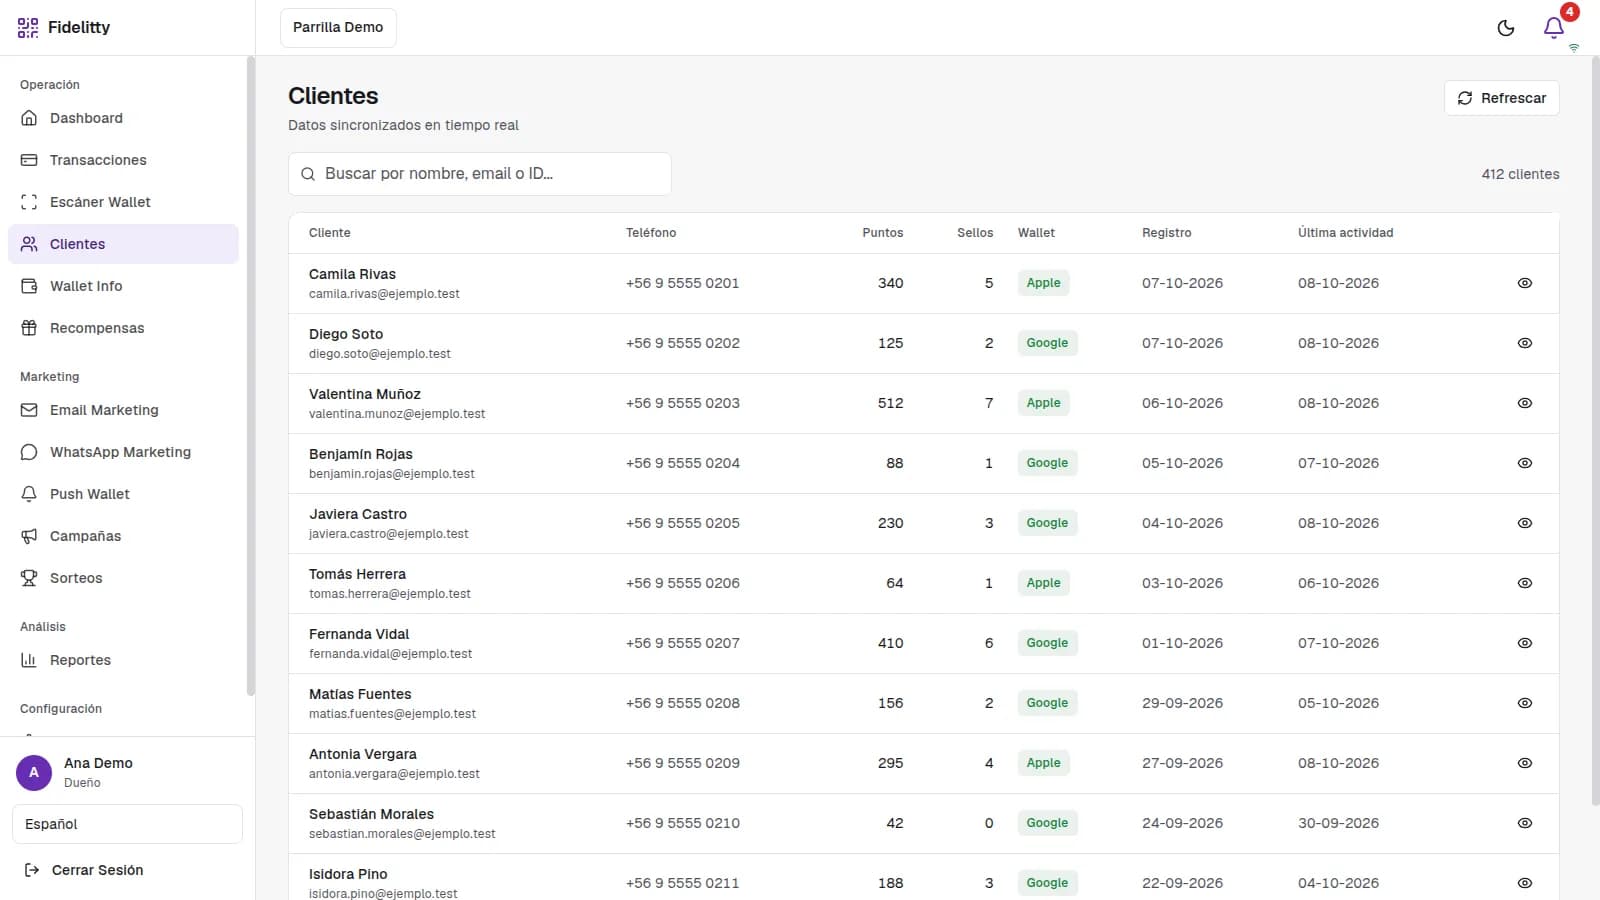Image resolution: width=1600 pixels, height=900 pixels.
Task: Click the Google badge for Fernanda Vidal
Action: (1047, 643)
